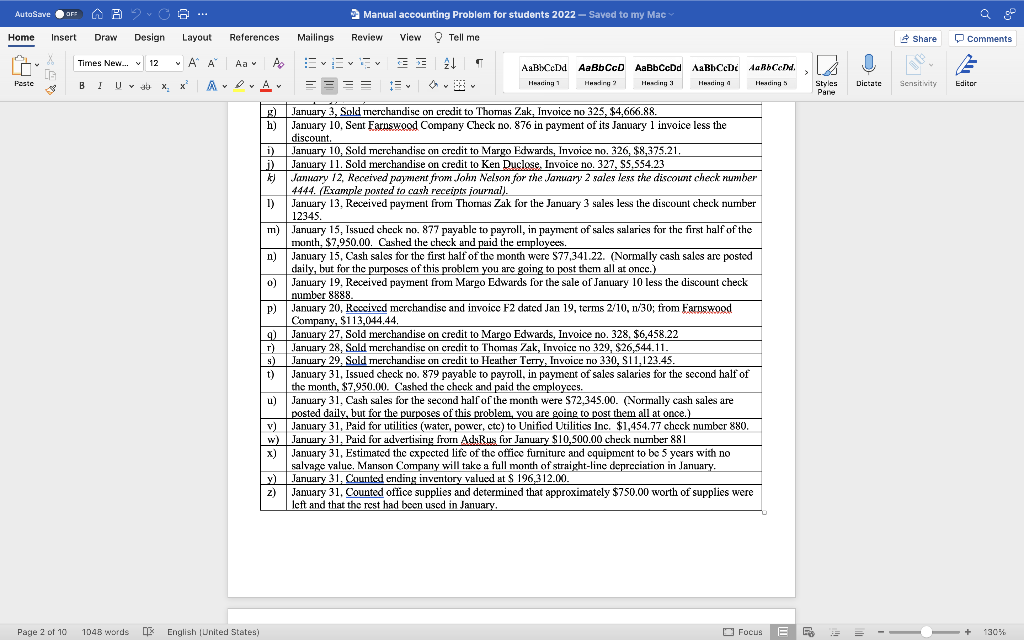Justify the paragraph text
1024x640 pixels.
coord(366,86)
